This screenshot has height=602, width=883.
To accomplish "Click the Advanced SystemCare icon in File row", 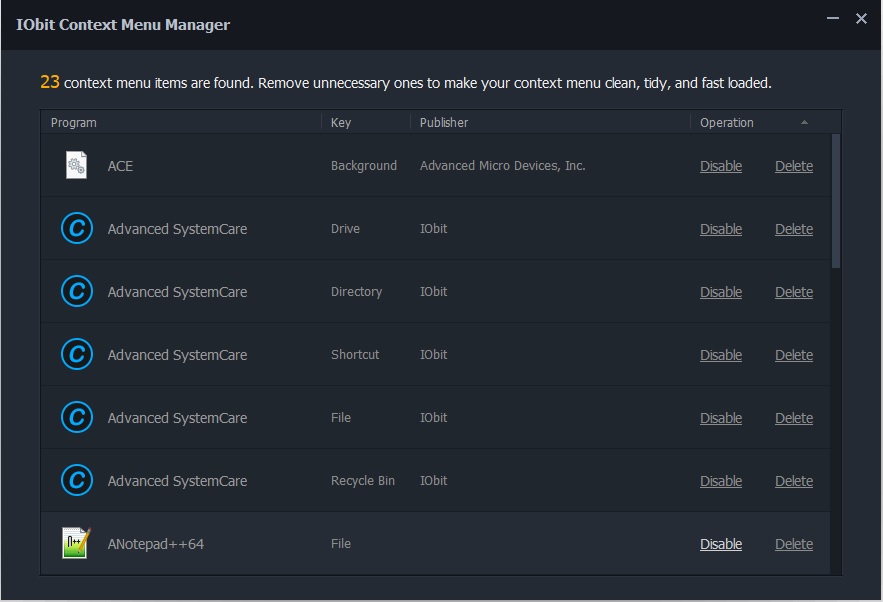I will [77, 417].
